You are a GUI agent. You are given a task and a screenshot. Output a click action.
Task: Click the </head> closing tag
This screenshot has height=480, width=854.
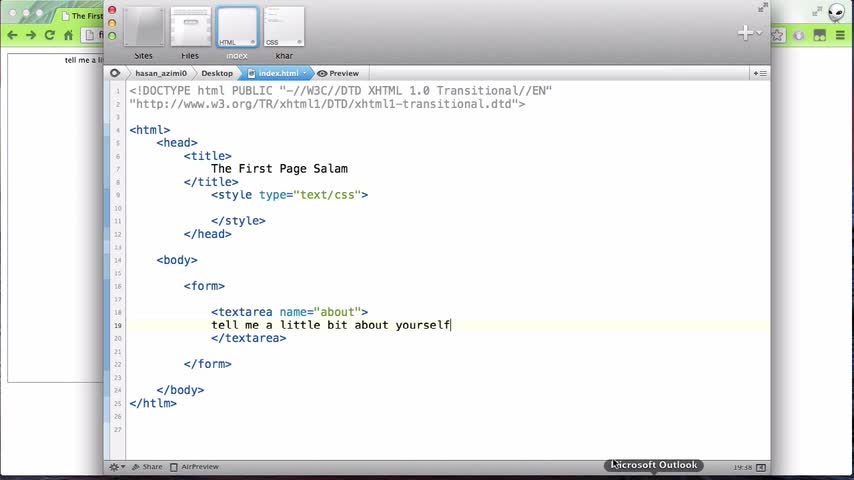208,234
